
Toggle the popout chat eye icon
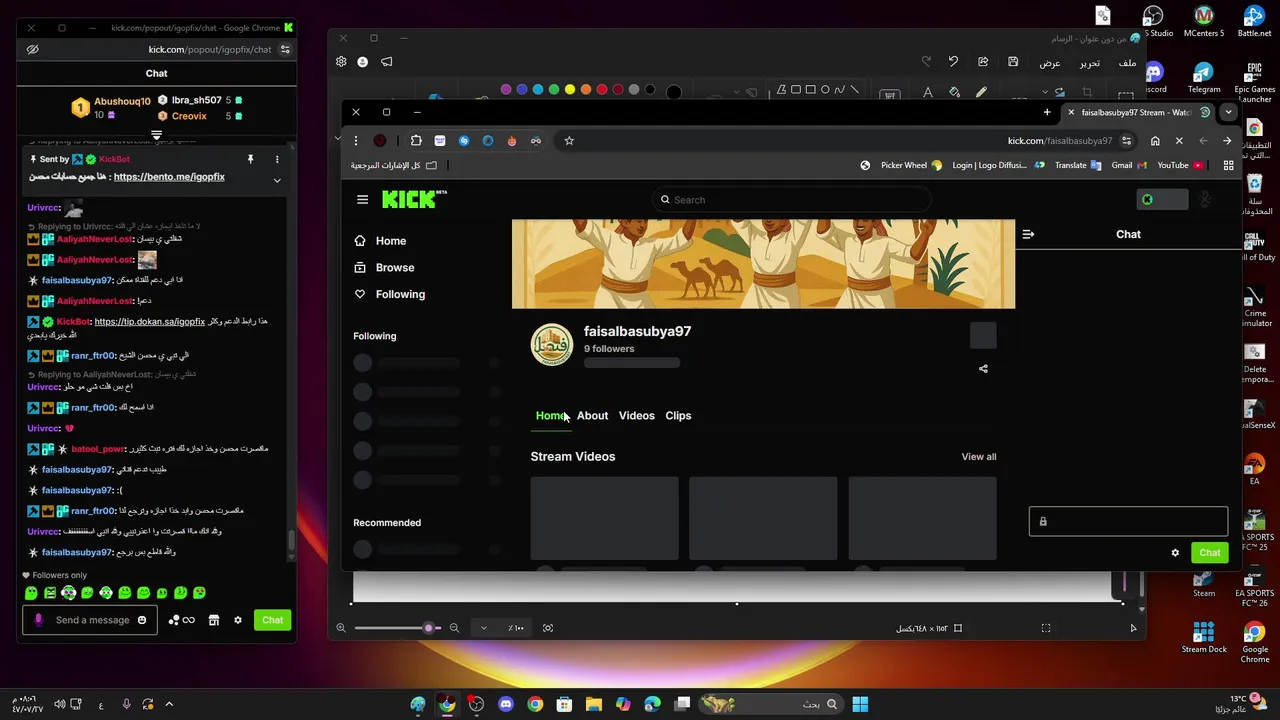[33, 50]
